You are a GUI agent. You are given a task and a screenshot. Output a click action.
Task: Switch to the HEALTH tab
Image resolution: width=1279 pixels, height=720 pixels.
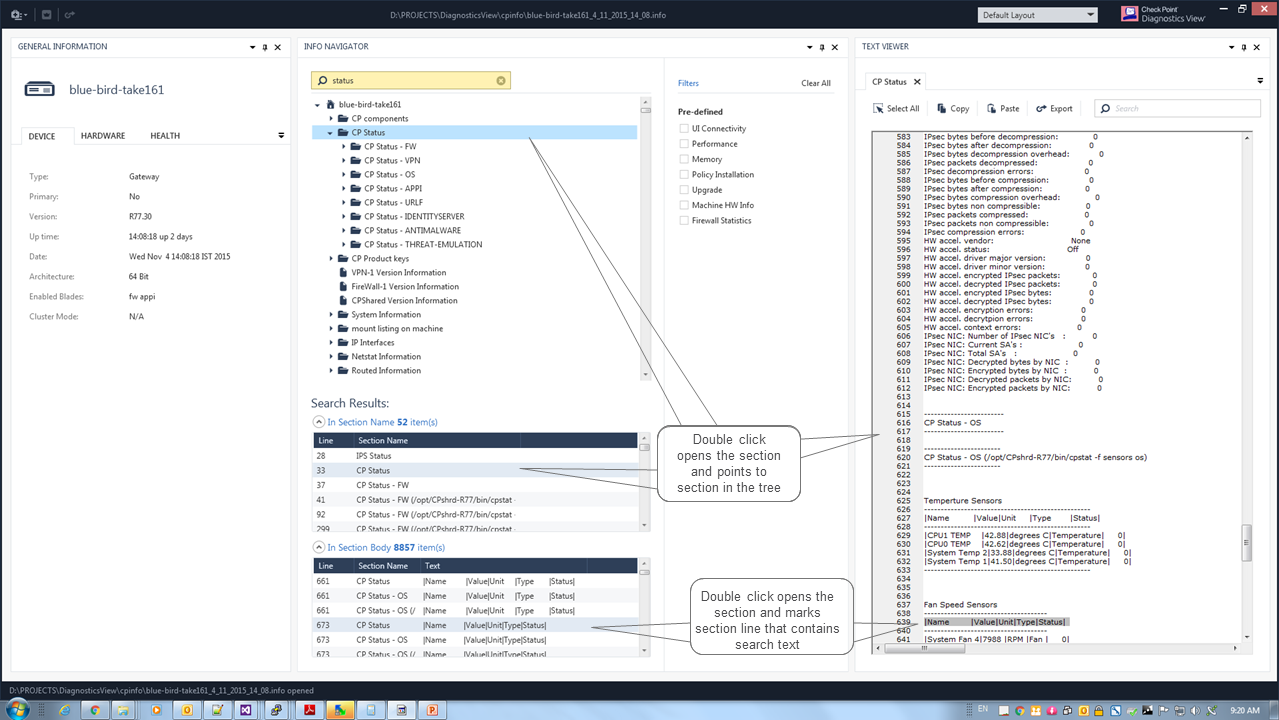point(165,136)
